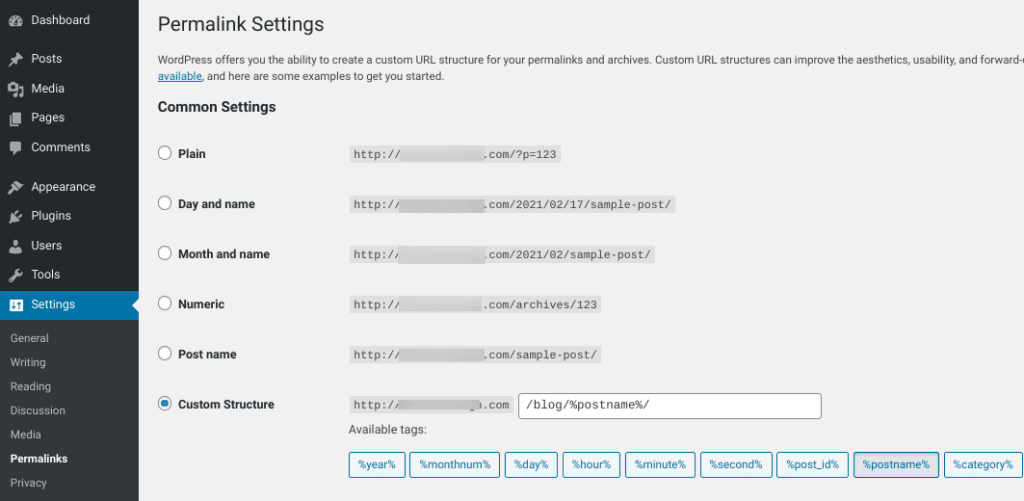Open Permalinks settings submenu
Image resolution: width=1024 pixels, height=501 pixels.
[39, 459]
